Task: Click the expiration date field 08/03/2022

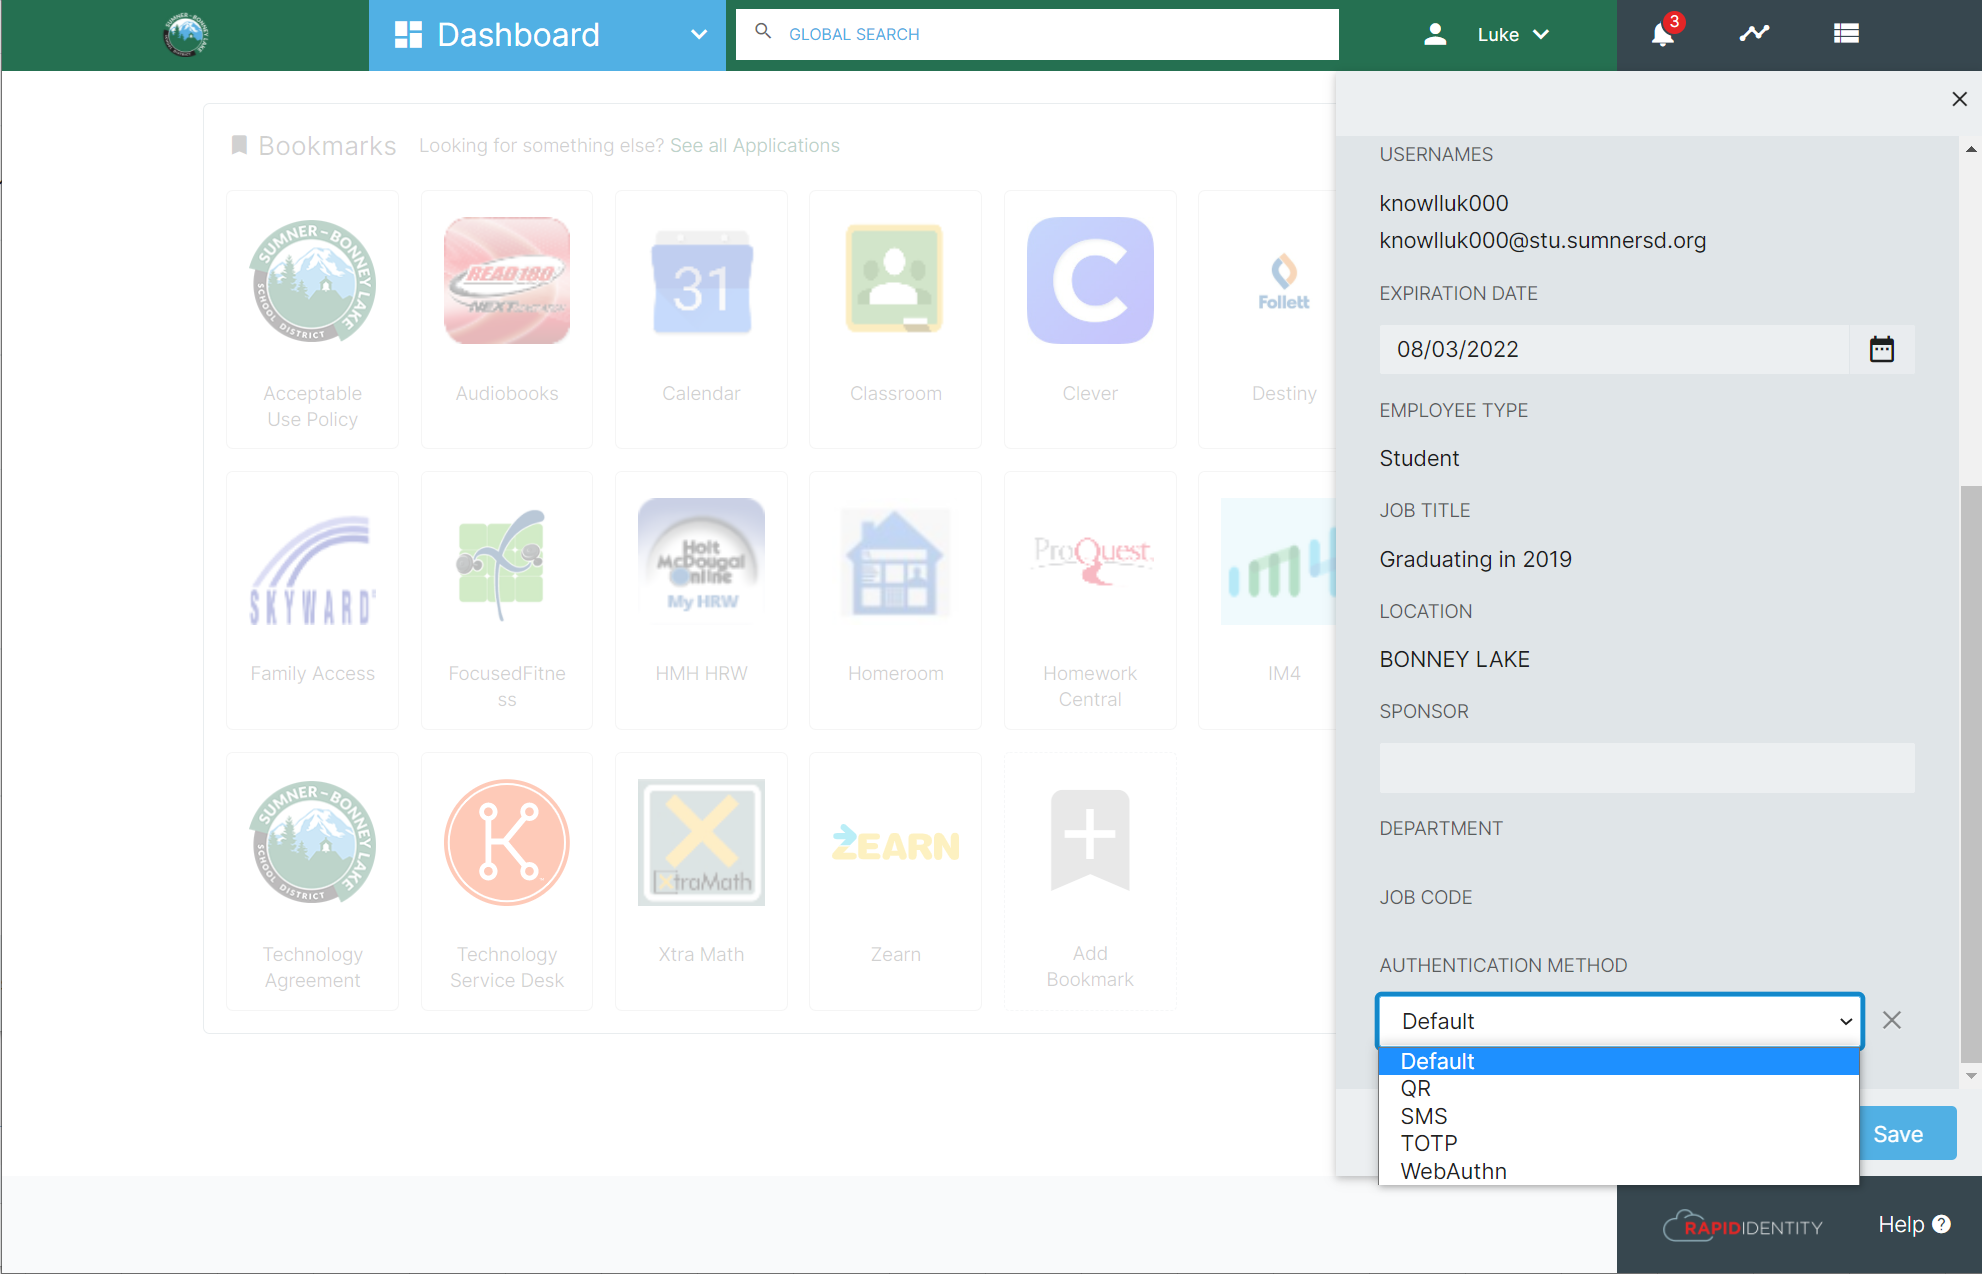Action: click(1614, 349)
